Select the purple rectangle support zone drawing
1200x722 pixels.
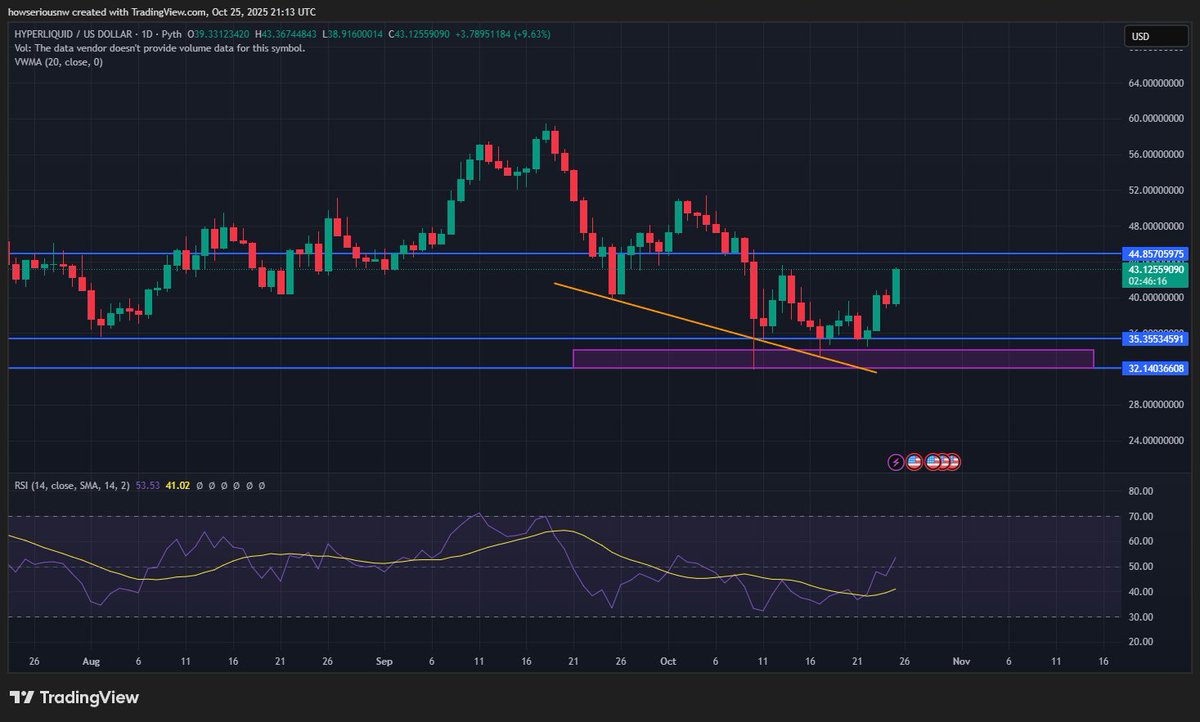point(833,358)
